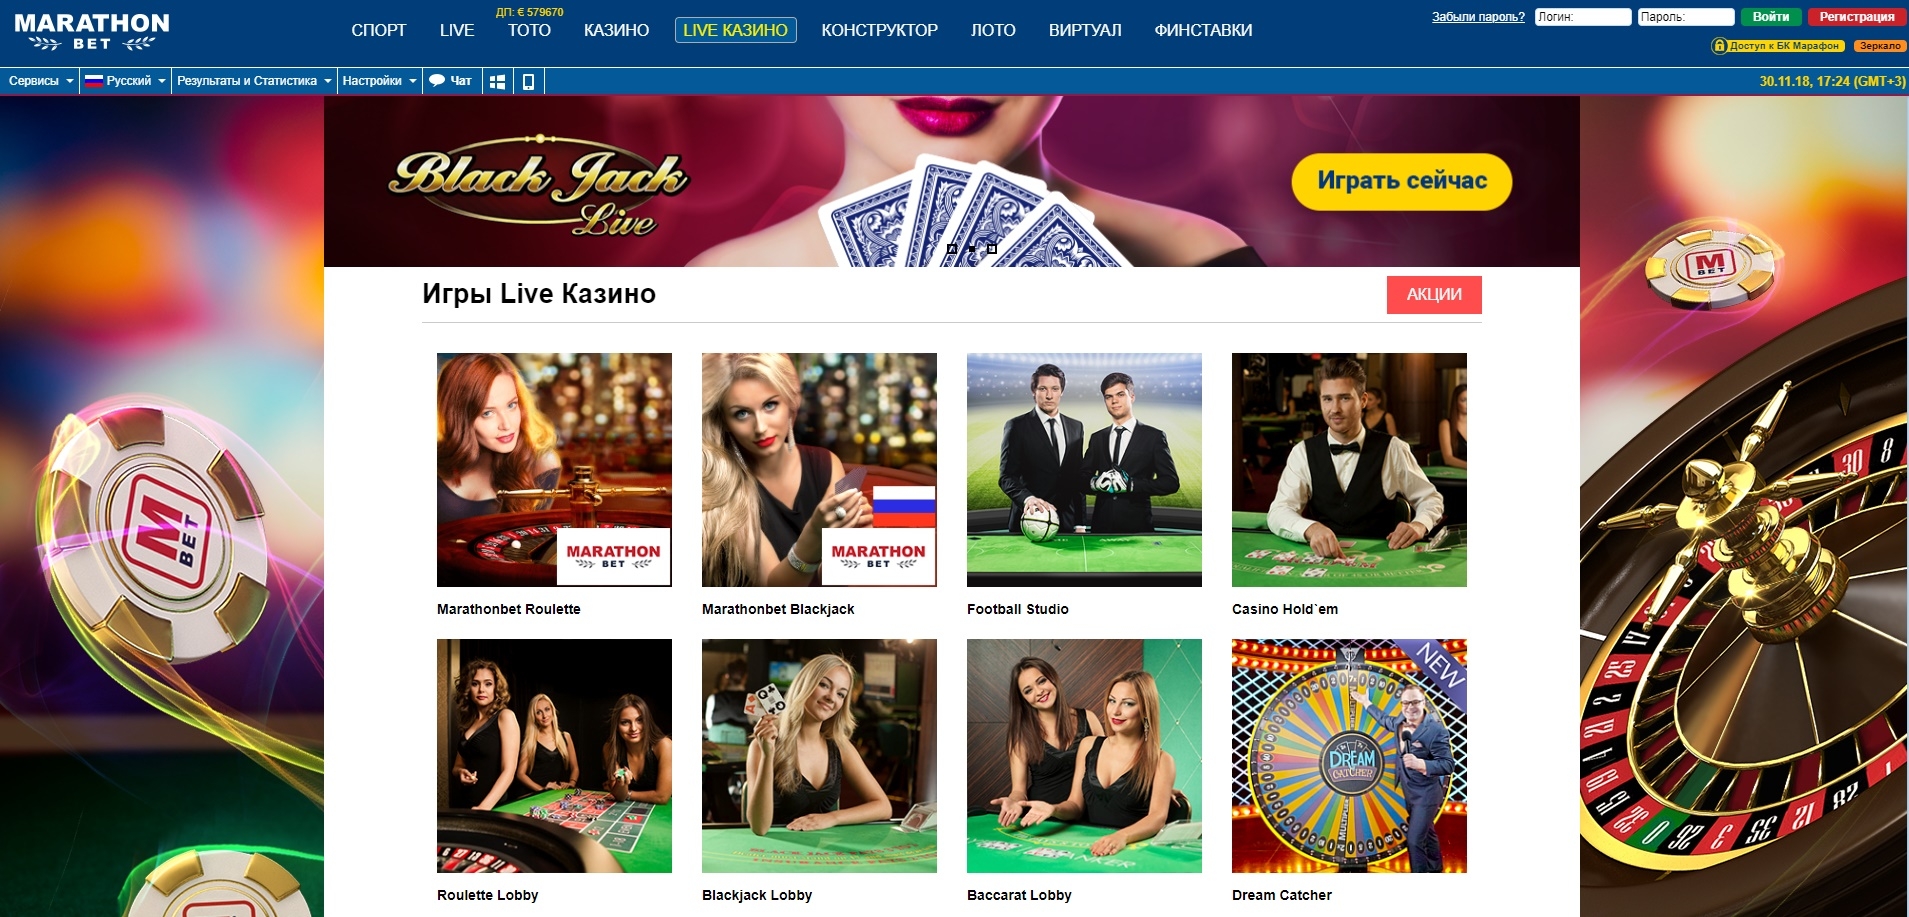The height and width of the screenshot is (917, 1909).
Task: Open the Чат chat icon
Action: pyautogui.click(x=450, y=81)
